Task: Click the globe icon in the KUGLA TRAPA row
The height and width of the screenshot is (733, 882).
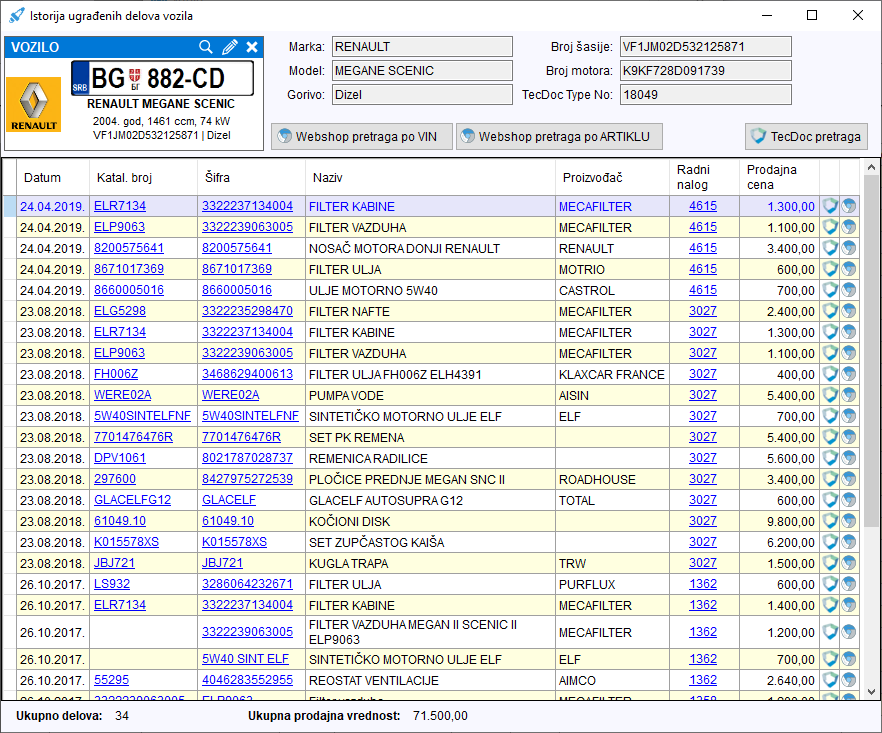Action: tap(849, 563)
